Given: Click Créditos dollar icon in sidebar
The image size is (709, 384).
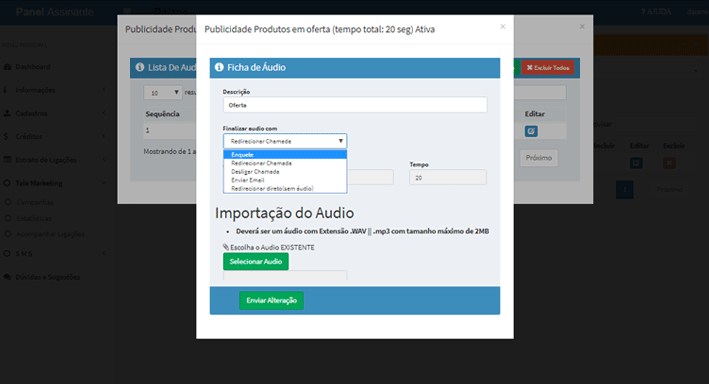Looking at the screenshot, I should [x=6, y=136].
